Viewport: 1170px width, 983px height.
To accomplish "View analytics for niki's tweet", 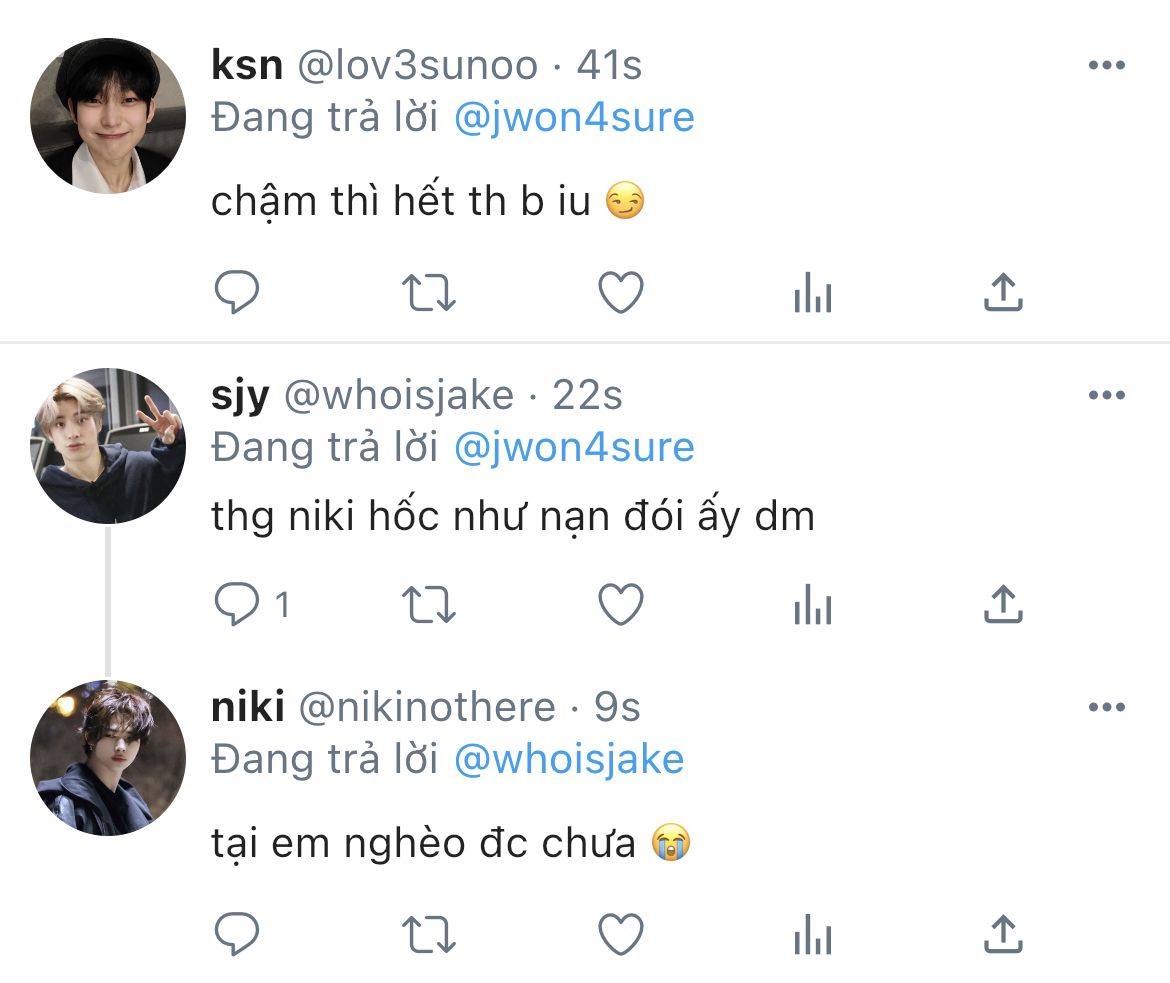I will (x=813, y=934).
